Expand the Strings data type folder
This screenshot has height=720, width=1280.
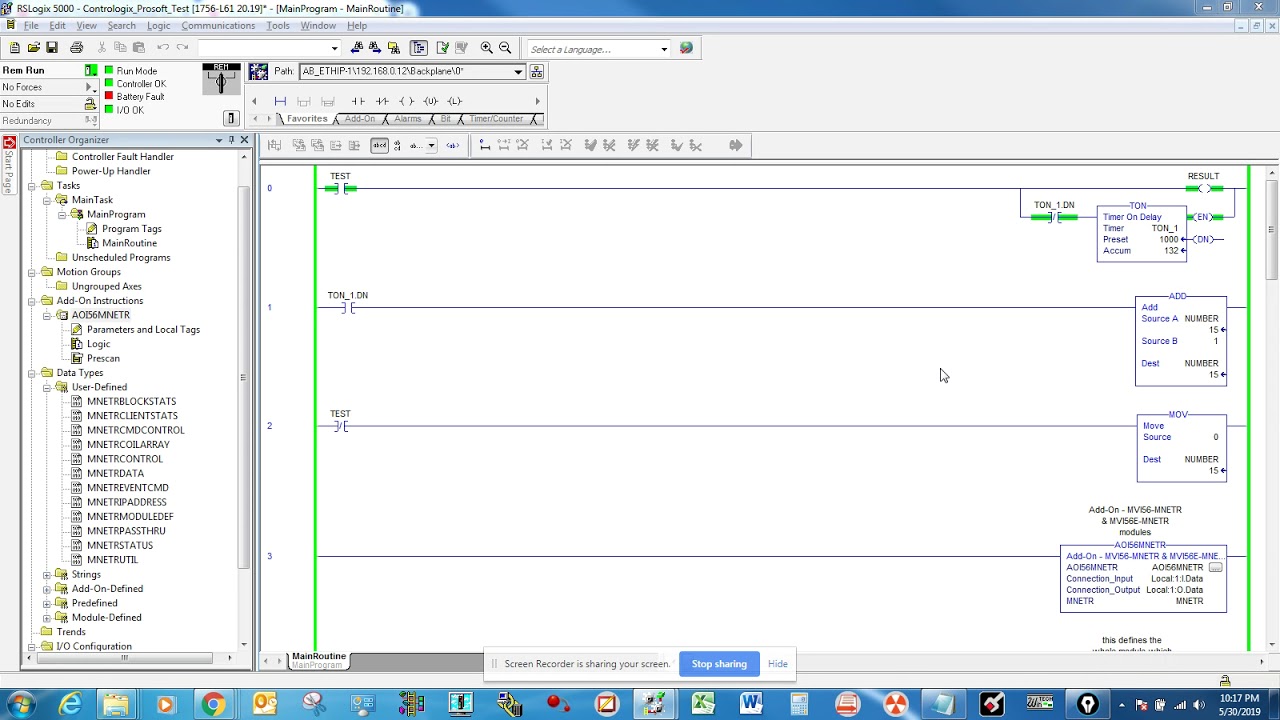[x=47, y=575]
